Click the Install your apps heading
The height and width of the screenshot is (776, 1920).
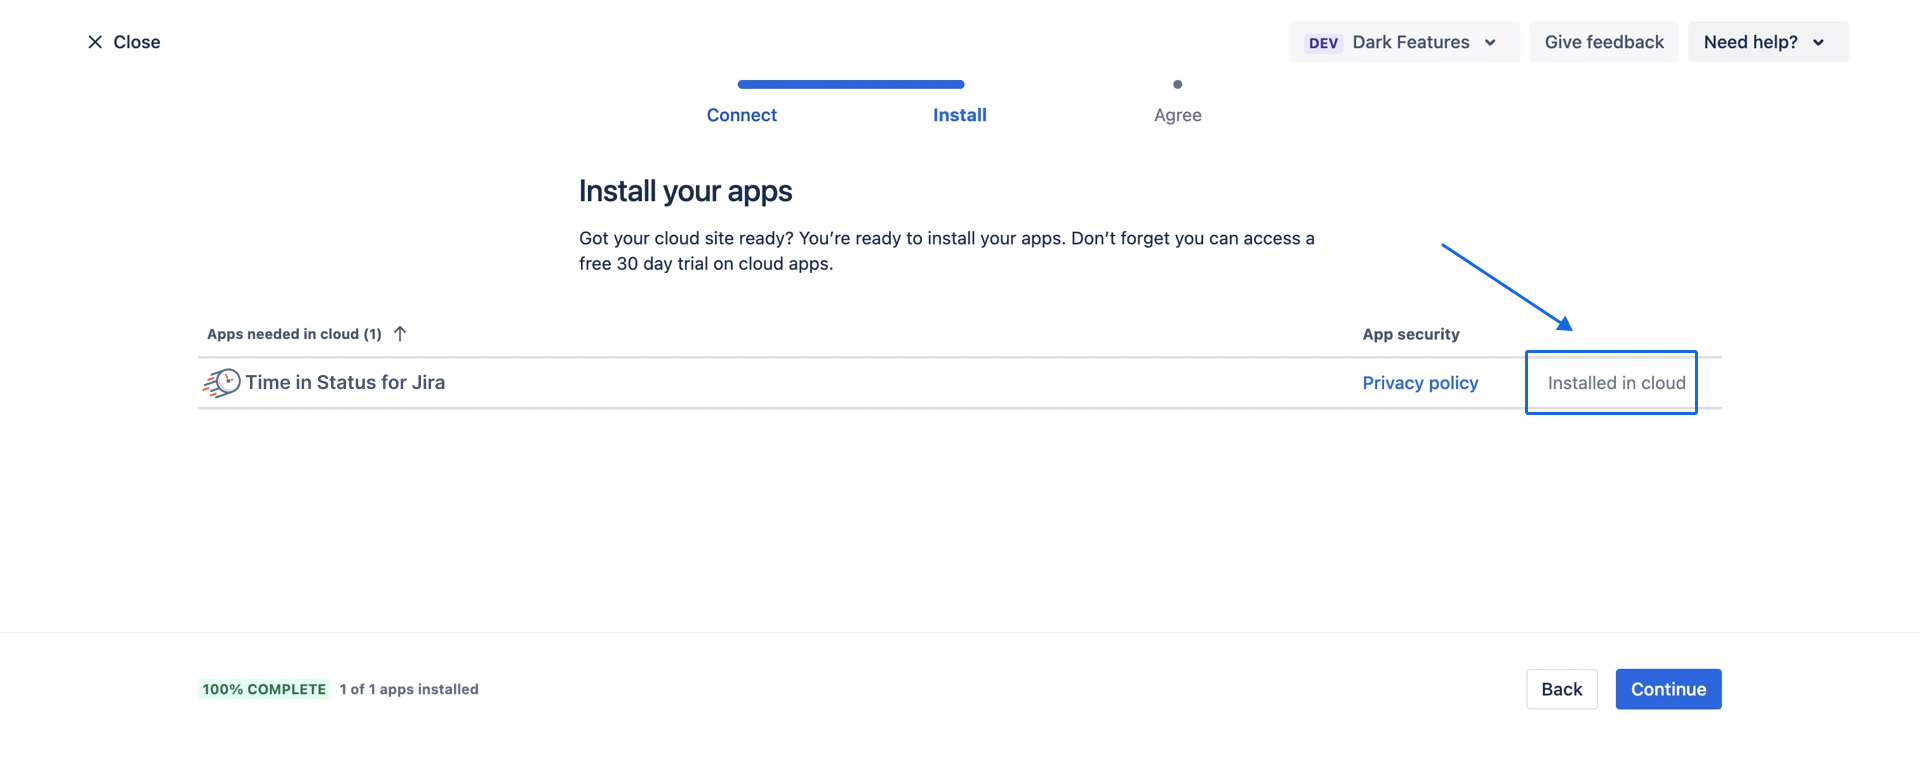tap(686, 191)
